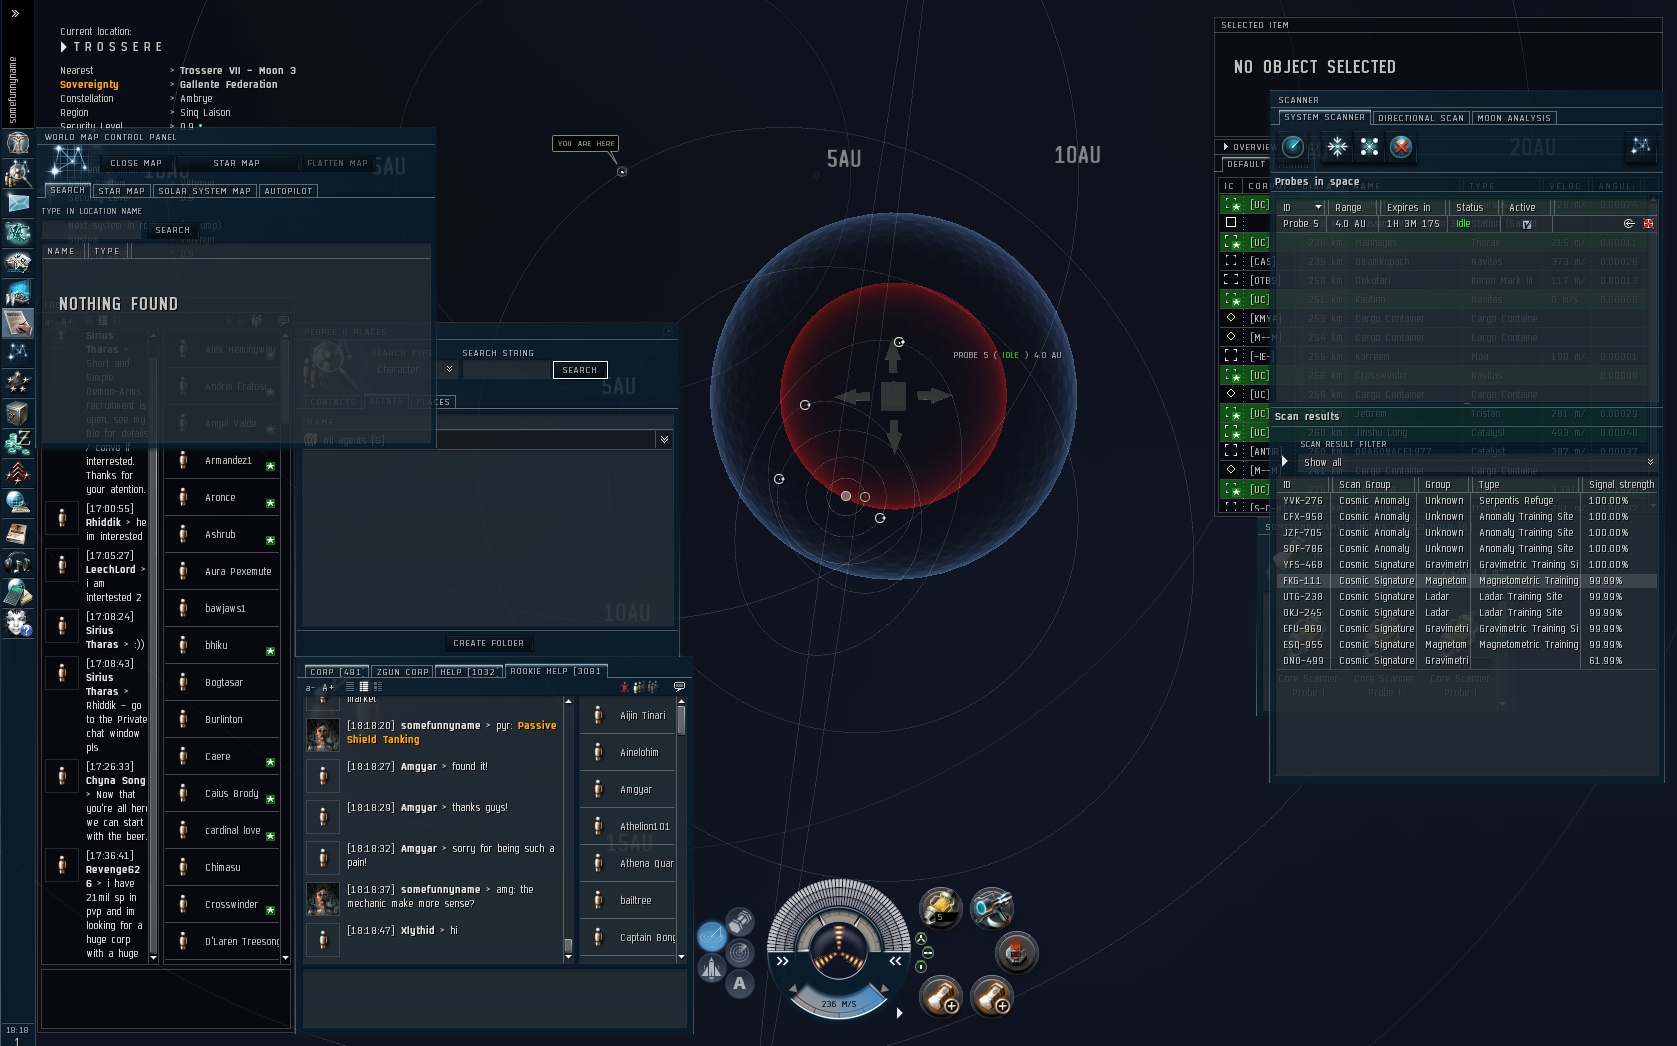Click the Create Folder button

(x=488, y=643)
